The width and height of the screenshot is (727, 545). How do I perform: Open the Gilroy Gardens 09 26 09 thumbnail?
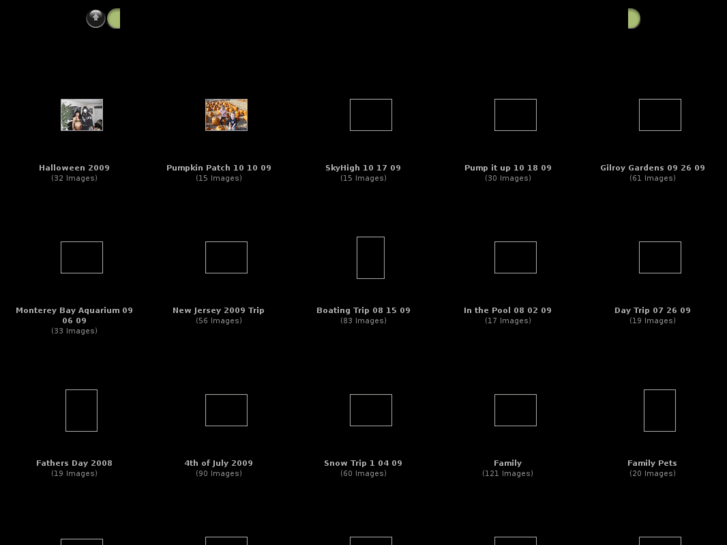(x=660, y=115)
